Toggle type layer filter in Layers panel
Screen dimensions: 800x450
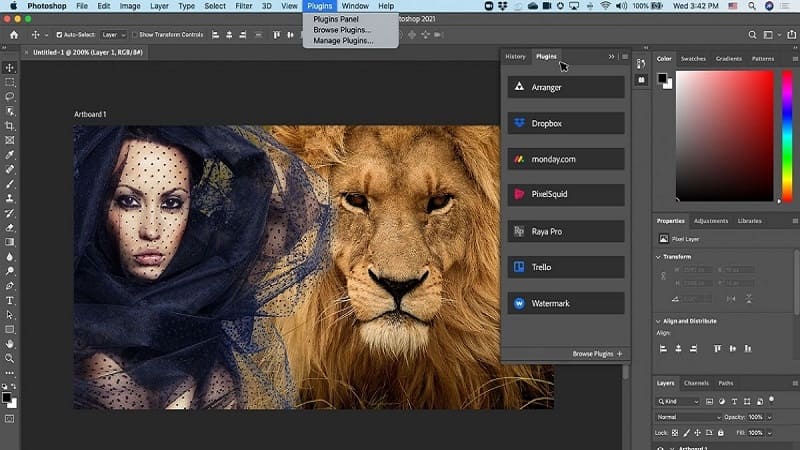734,402
